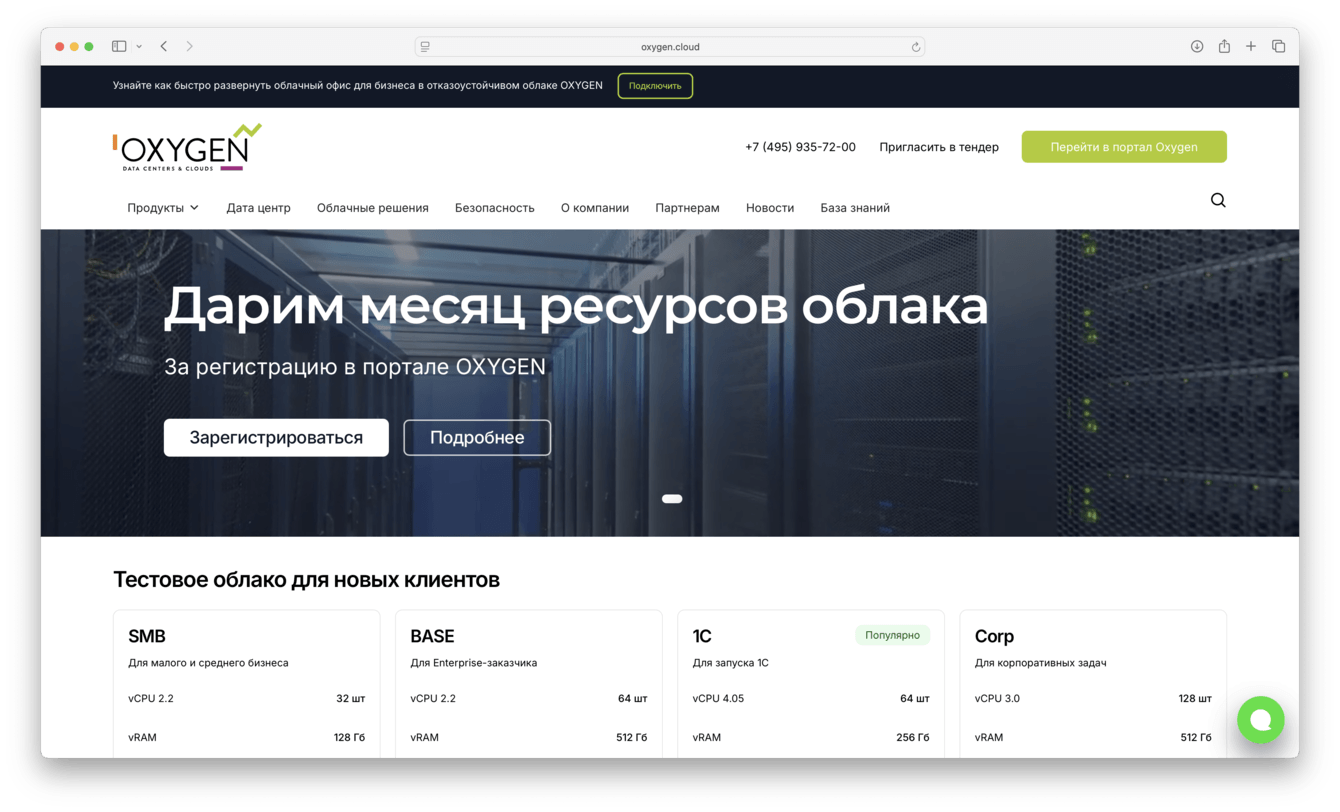
Task: Go back using the browser back arrow
Action: click(x=163, y=46)
